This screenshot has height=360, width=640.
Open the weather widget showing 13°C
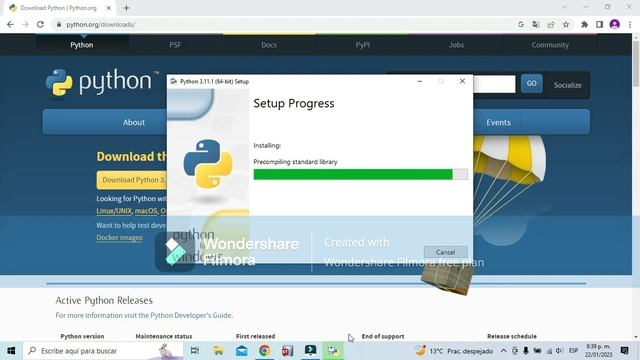tap(454, 351)
